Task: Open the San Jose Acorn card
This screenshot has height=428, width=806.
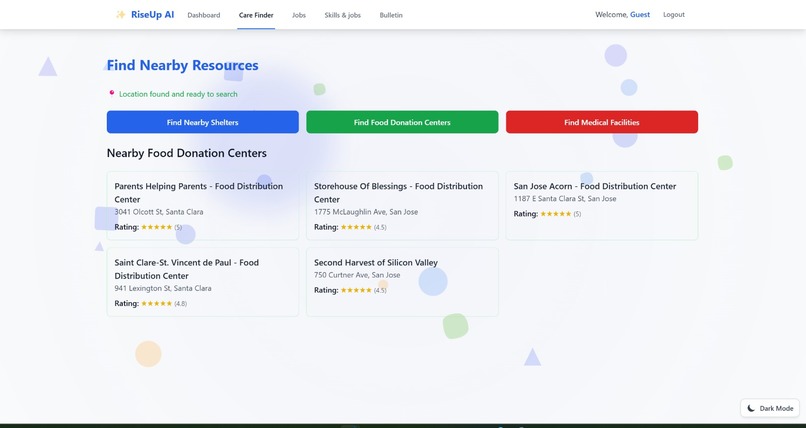Action: [602, 206]
